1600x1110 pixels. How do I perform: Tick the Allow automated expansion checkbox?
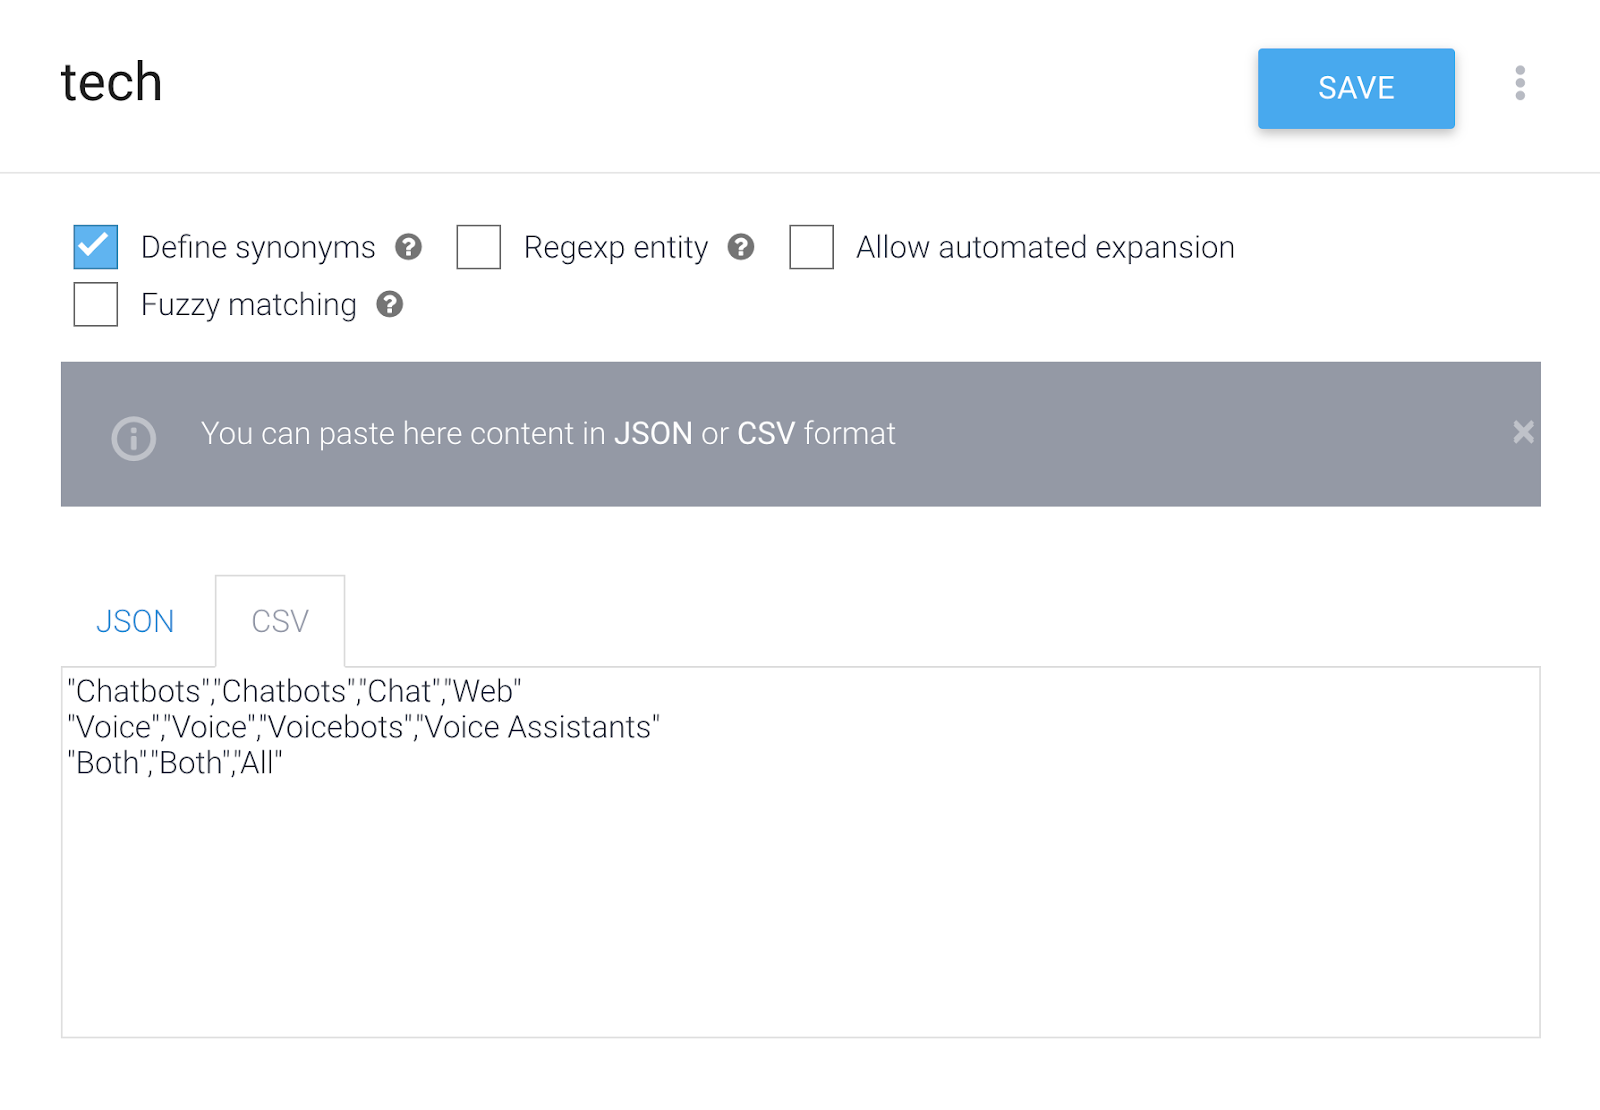click(811, 247)
